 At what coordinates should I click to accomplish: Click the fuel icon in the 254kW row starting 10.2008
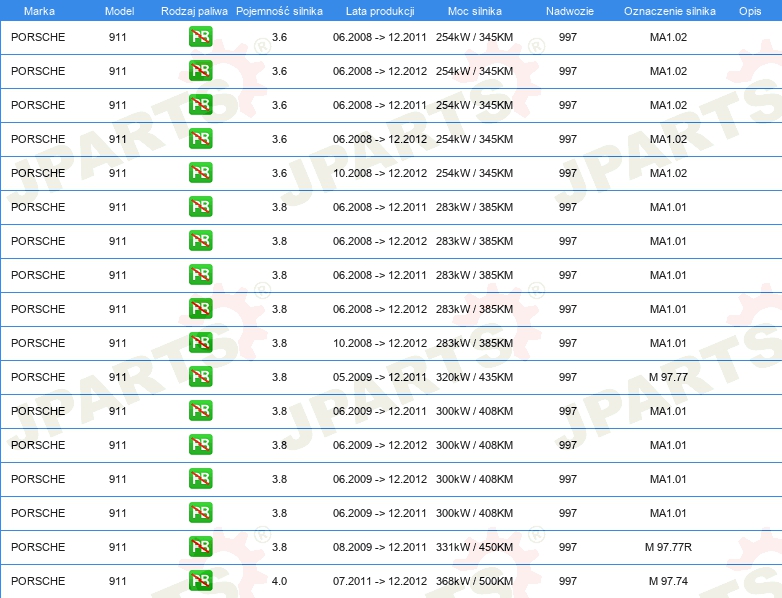[200, 173]
